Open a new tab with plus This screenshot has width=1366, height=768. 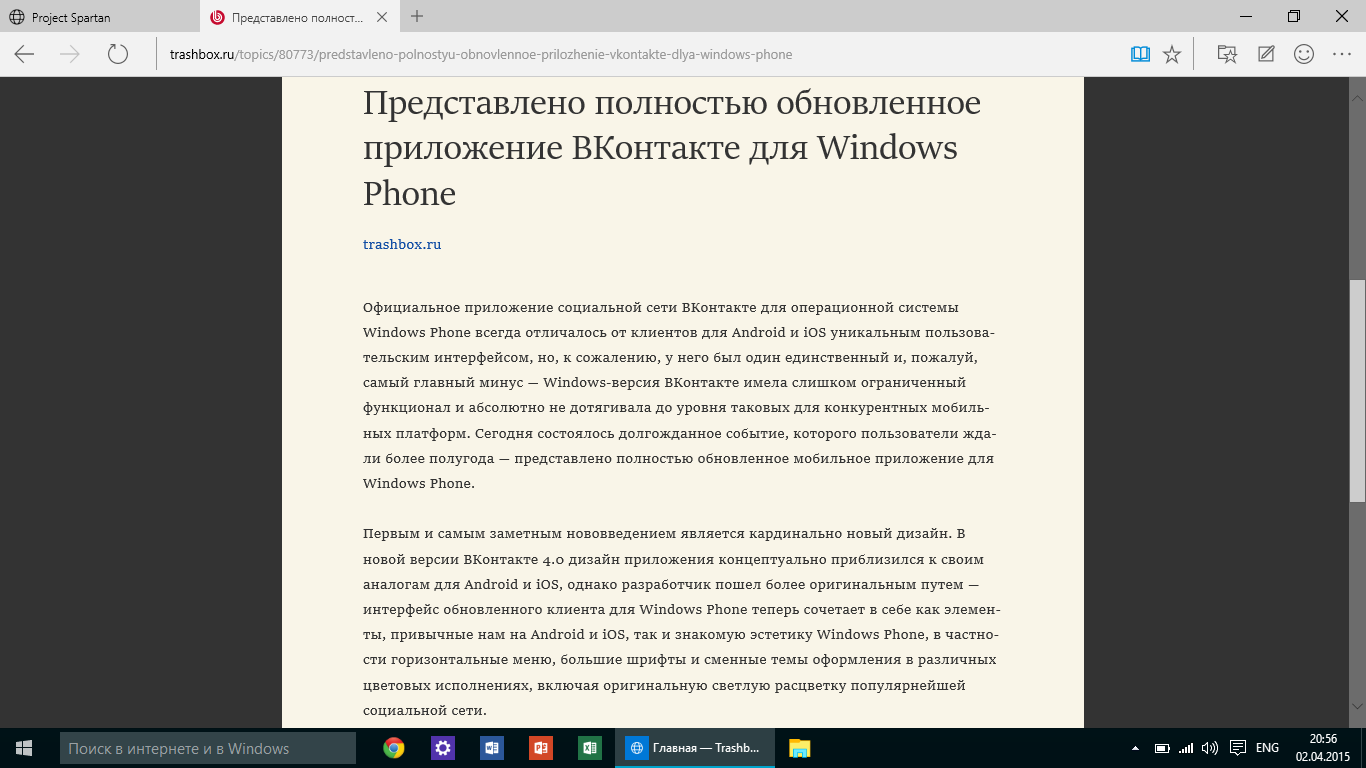417,16
